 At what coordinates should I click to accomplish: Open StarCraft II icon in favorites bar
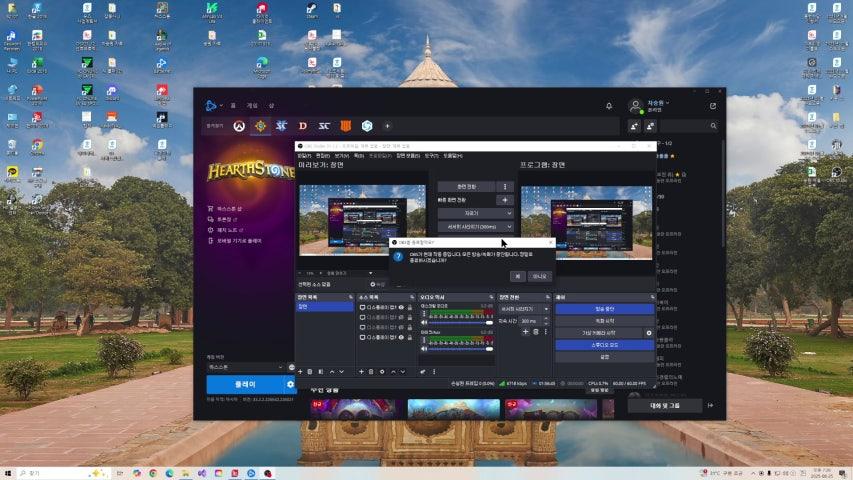281,126
